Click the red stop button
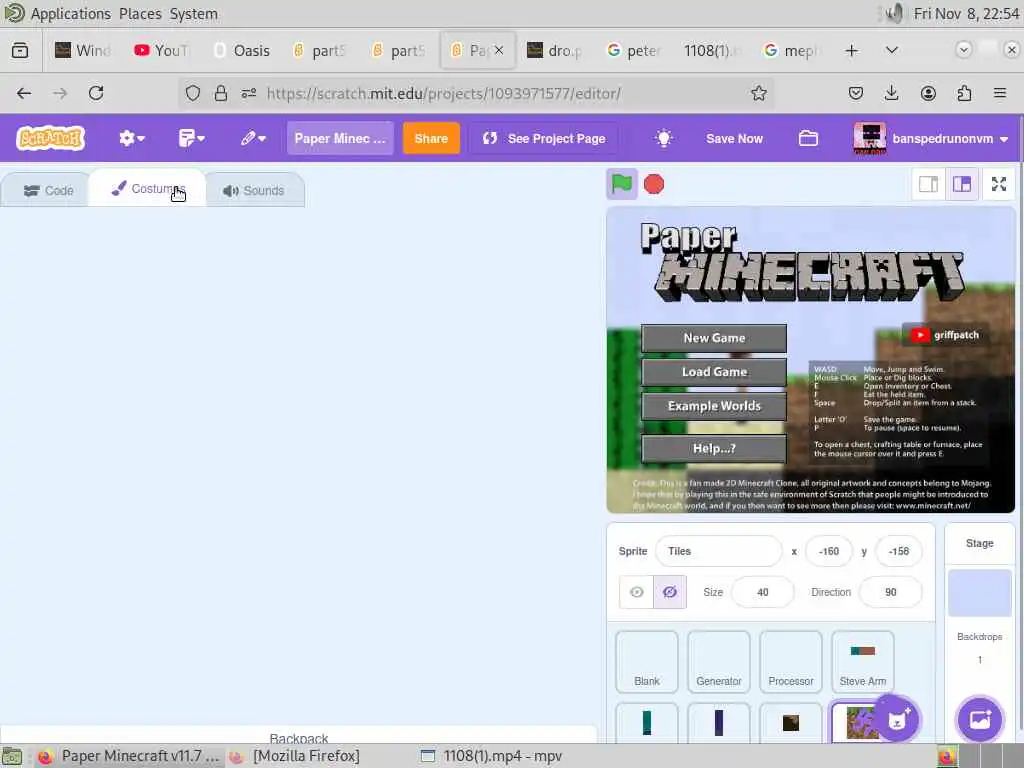 654,184
